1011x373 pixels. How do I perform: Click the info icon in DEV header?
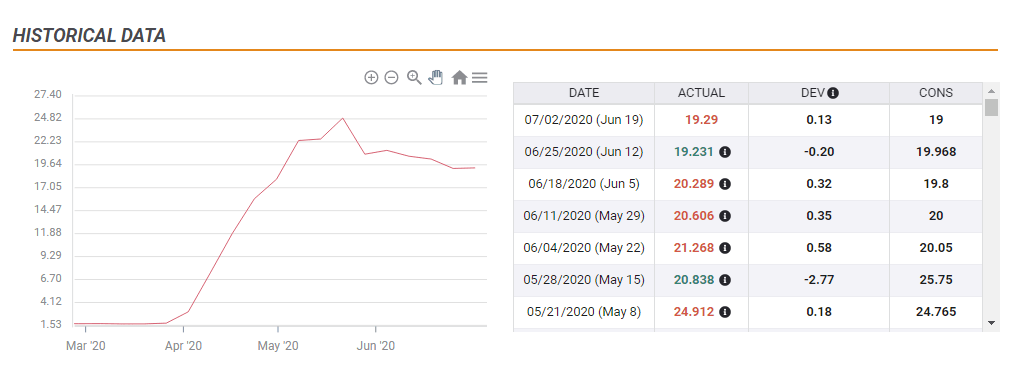pos(833,93)
